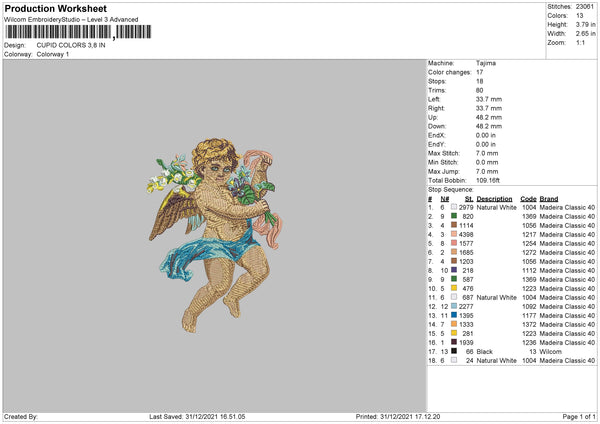
Task: Click the Right extent label
Action: 436,108
